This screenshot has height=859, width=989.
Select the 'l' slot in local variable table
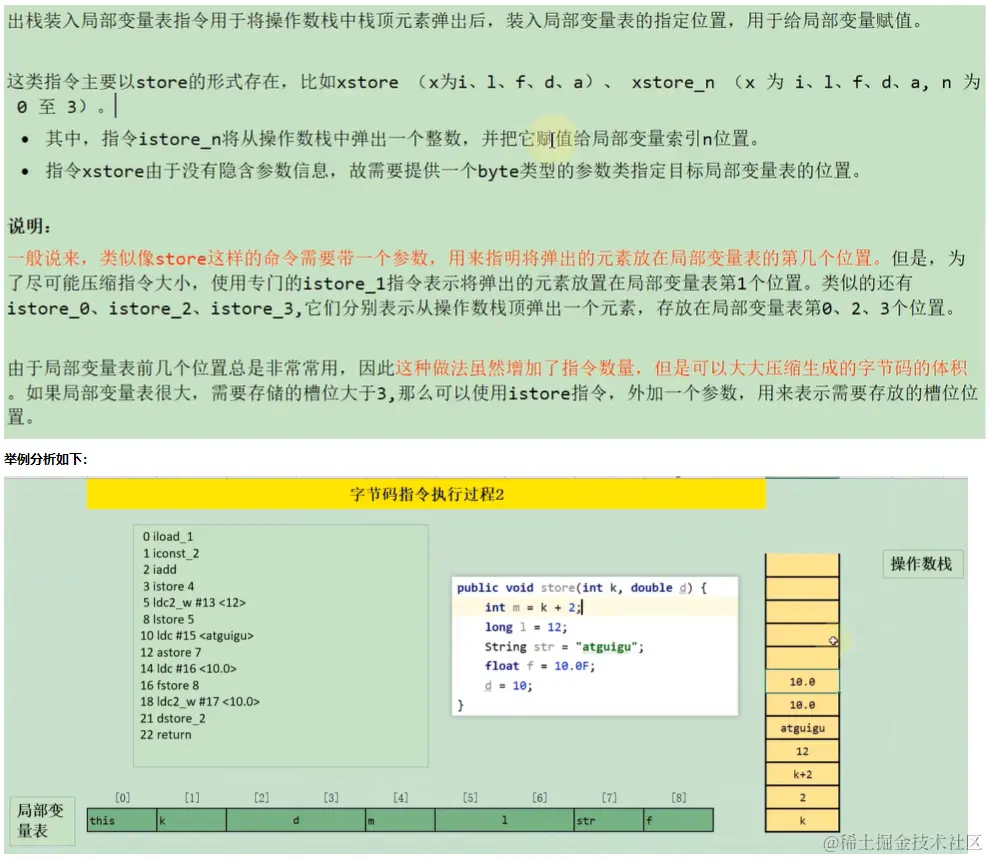(x=504, y=821)
